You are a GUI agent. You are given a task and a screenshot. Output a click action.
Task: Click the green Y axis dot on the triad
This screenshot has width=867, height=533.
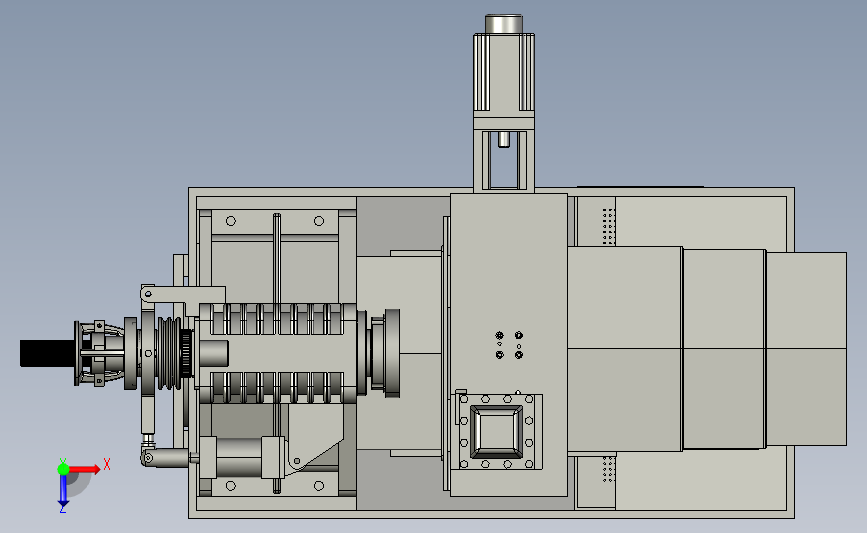(63, 469)
